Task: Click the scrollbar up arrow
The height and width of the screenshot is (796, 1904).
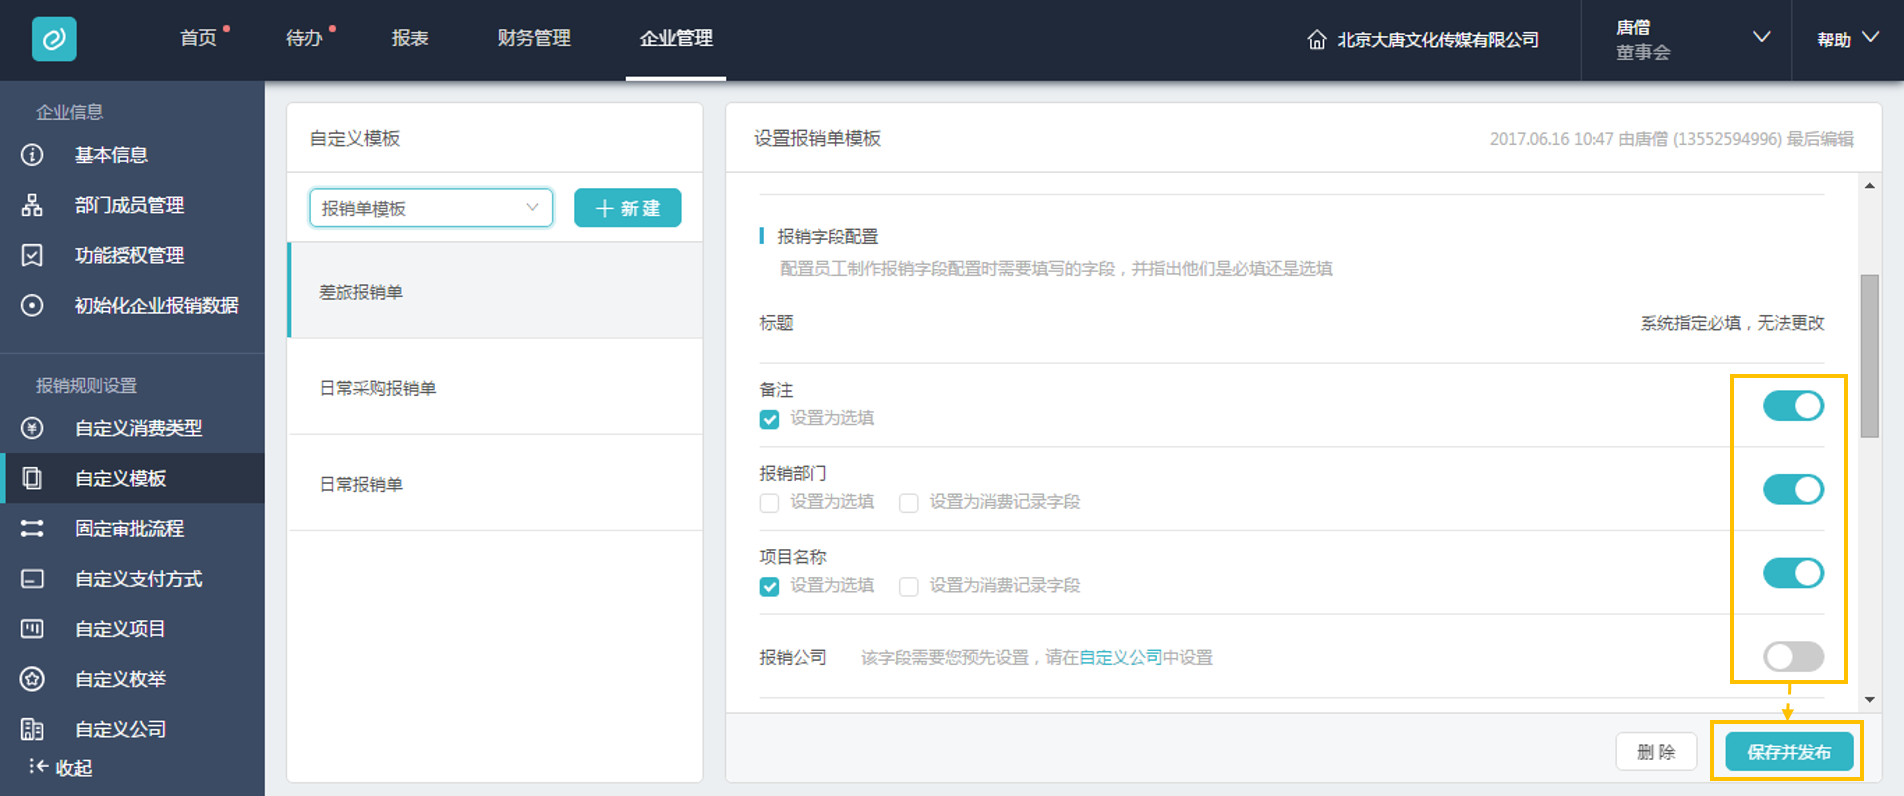Action: point(1869,186)
